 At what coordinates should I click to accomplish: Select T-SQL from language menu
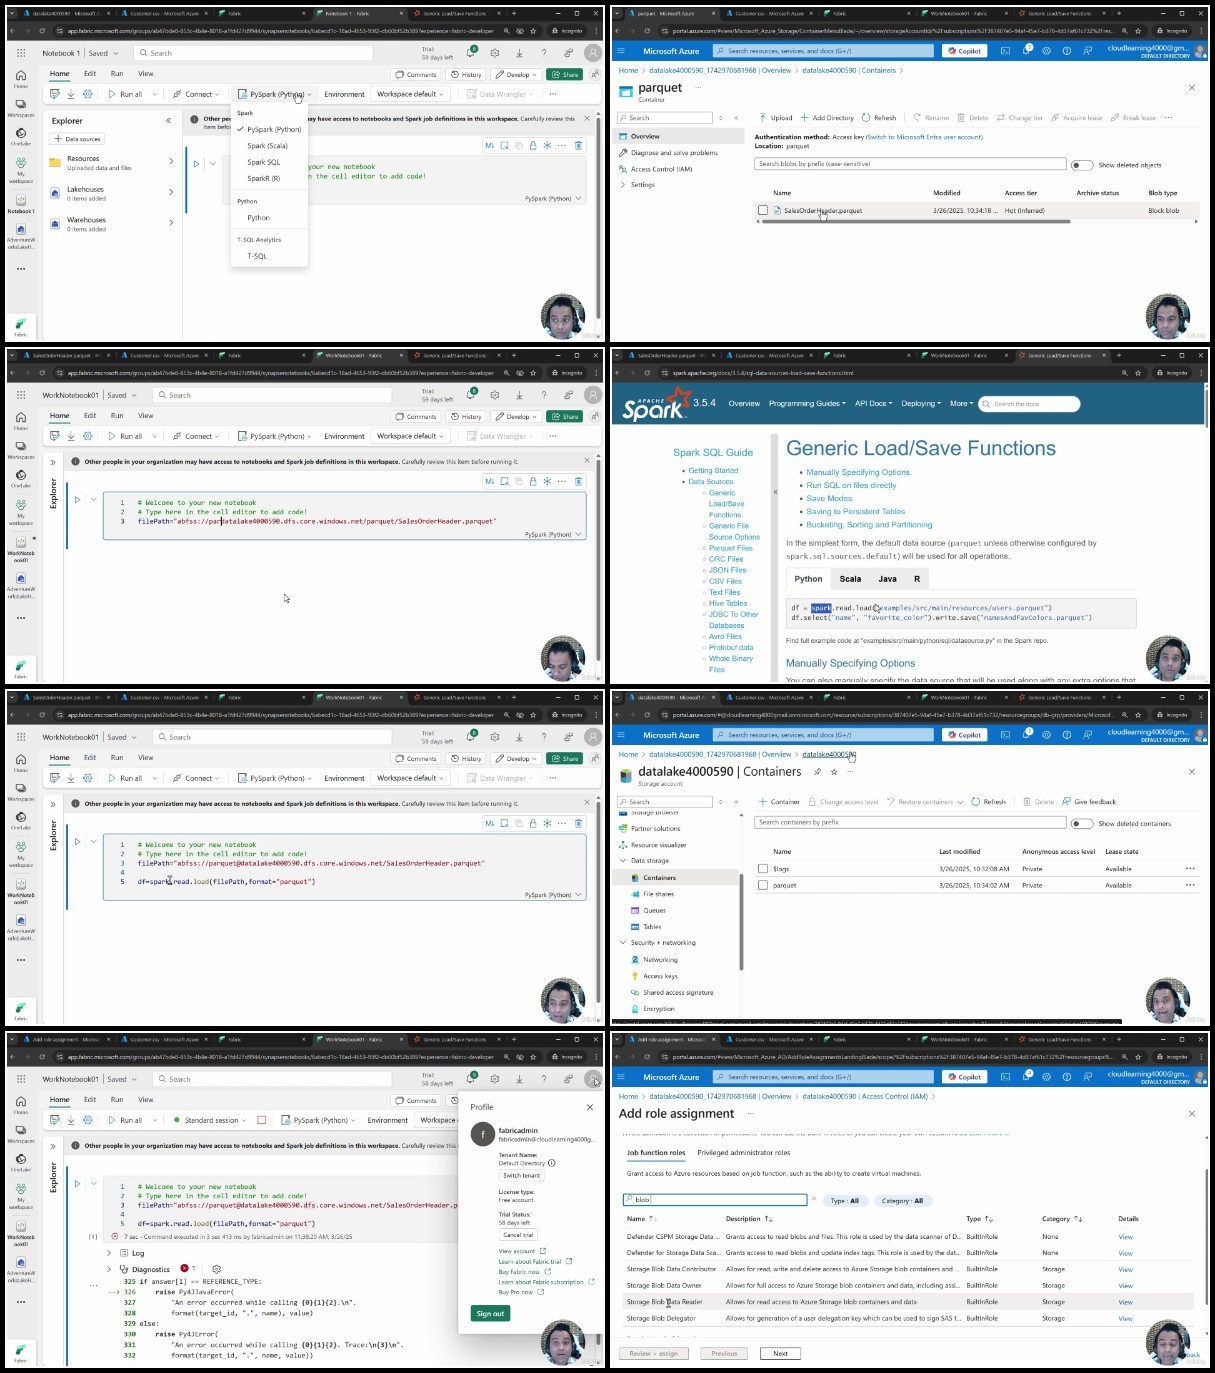tap(257, 256)
